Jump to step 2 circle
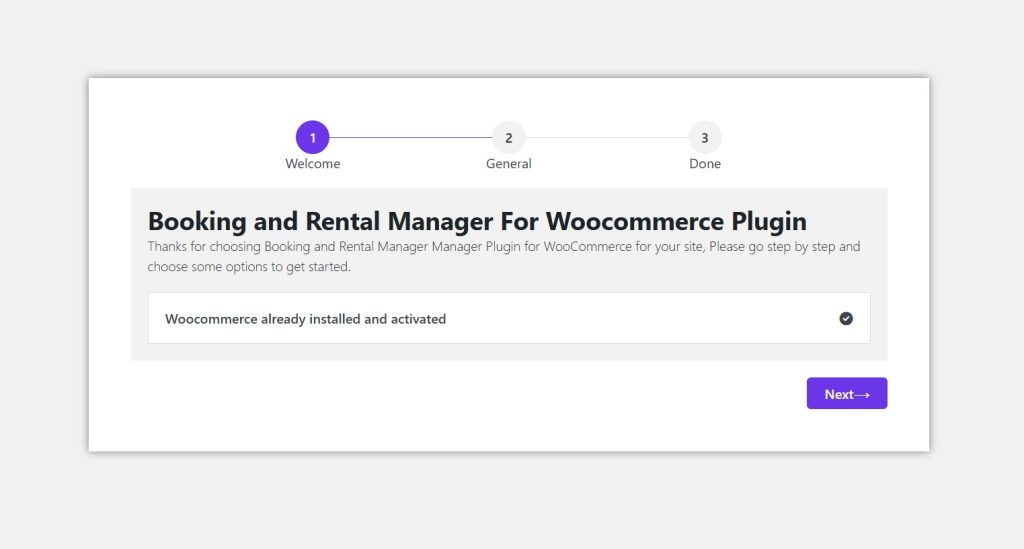Image resolution: width=1024 pixels, height=549 pixels. point(508,138)
